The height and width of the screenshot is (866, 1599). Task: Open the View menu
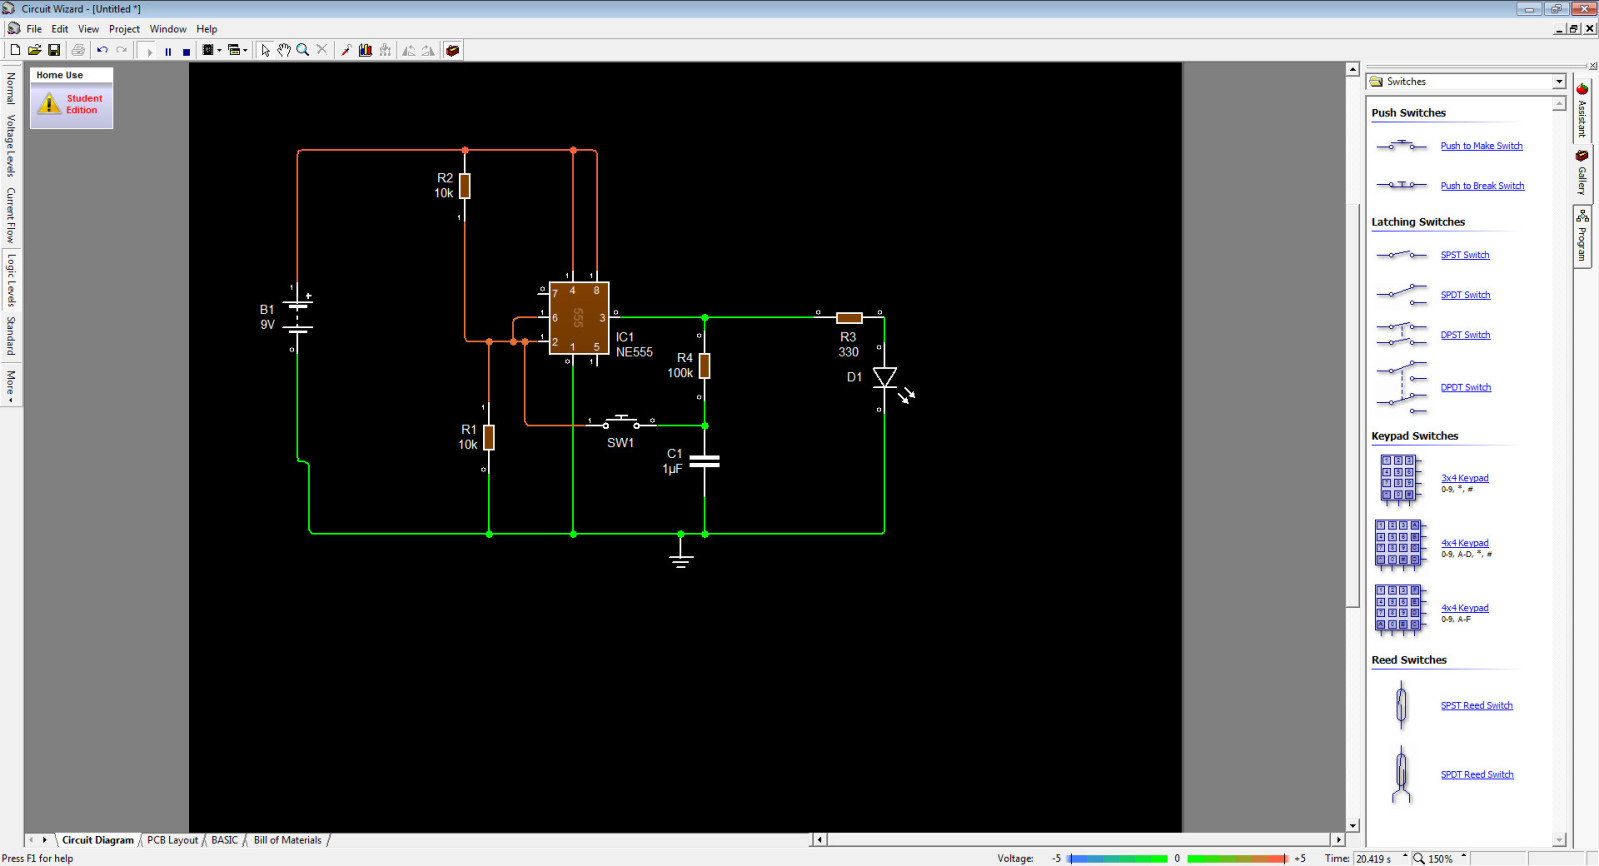[x=88, y=29]
